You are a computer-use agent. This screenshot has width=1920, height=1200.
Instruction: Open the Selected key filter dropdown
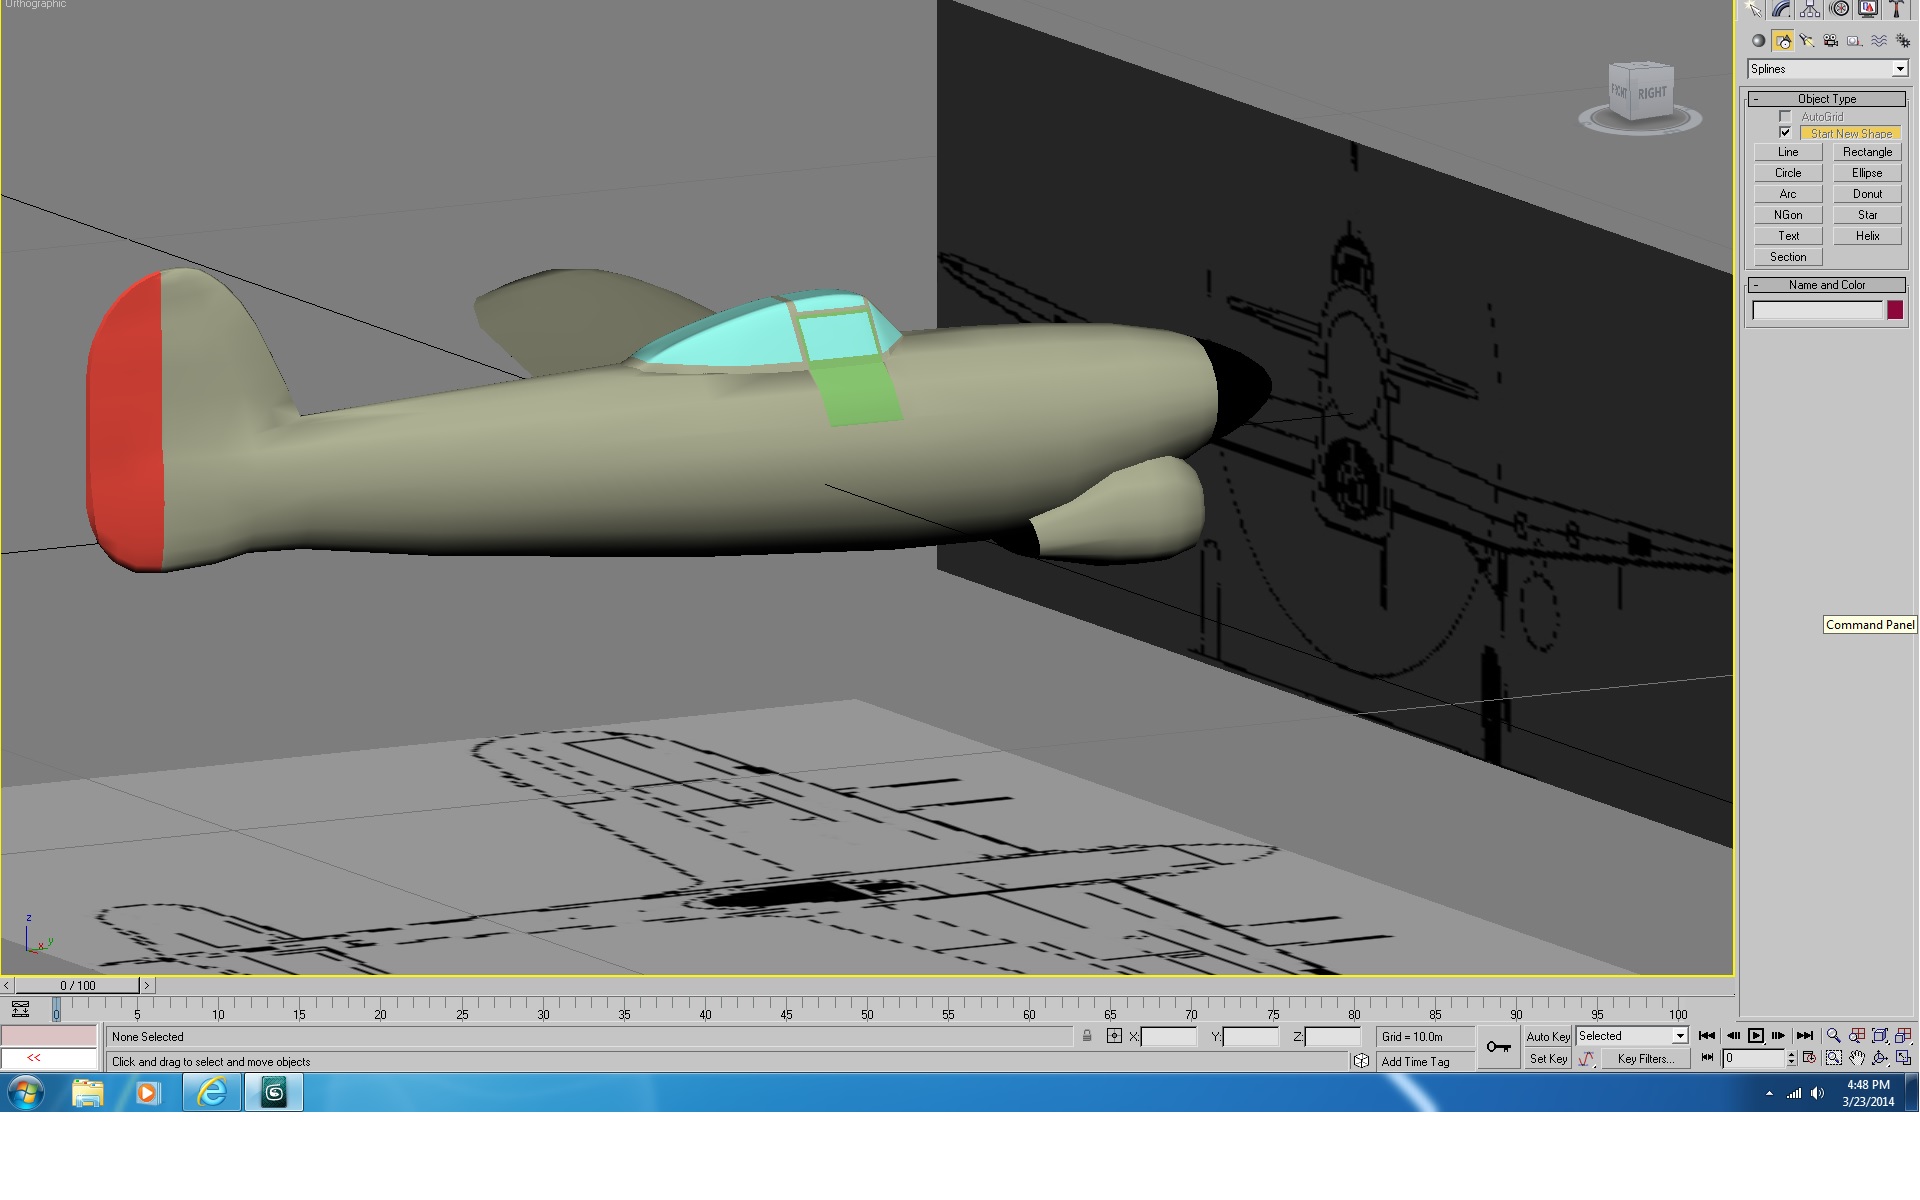[1632, 1036]
